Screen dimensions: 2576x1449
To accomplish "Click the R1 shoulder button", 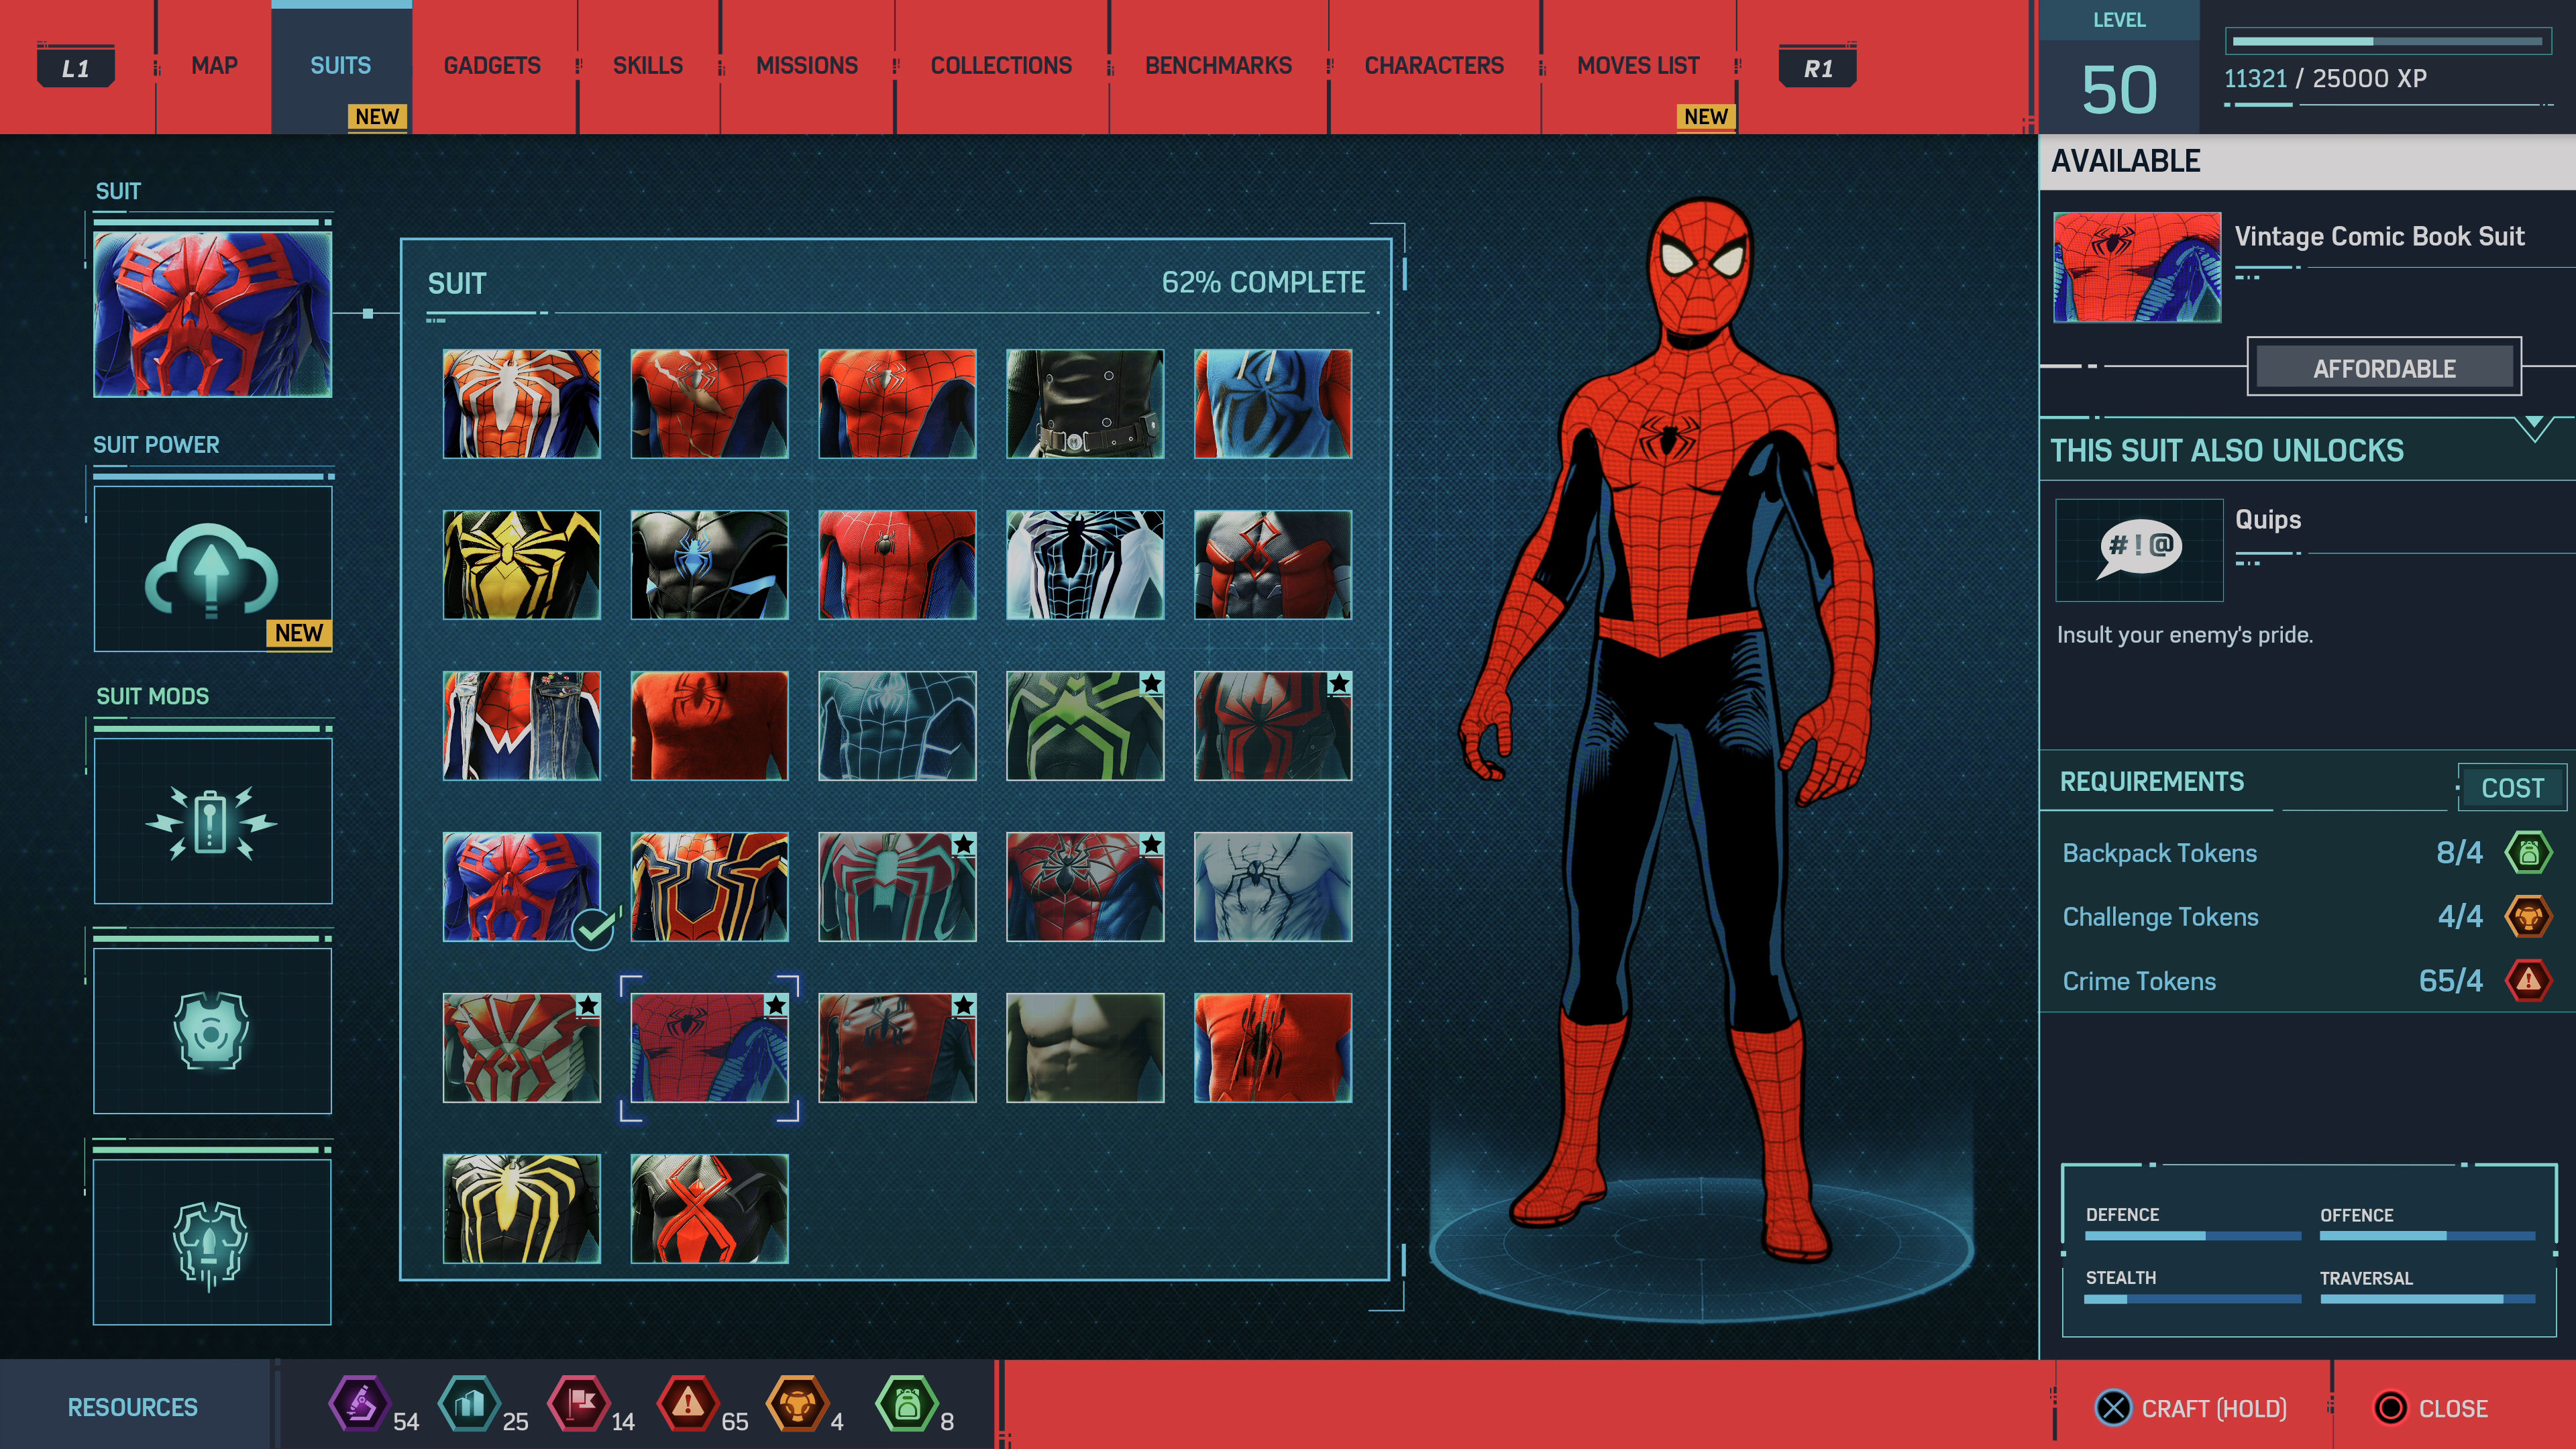I will (1818, 67).
